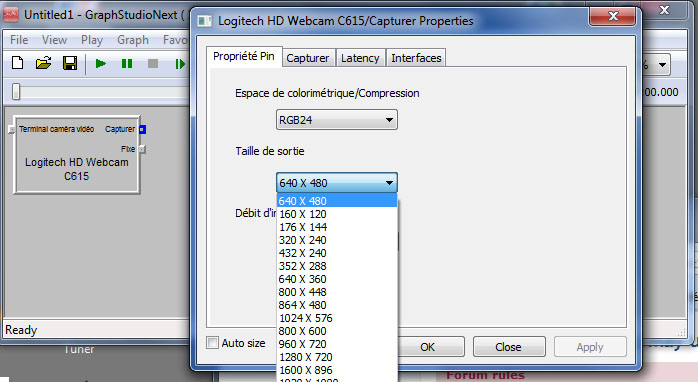698x382 pixels.
Task: Open the Play menu
Action: point(92,40)
